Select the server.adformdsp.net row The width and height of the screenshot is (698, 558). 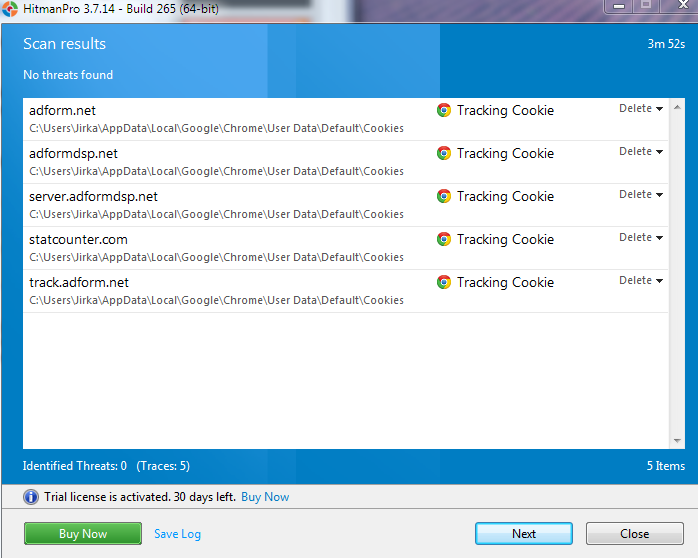click(345, 205)
